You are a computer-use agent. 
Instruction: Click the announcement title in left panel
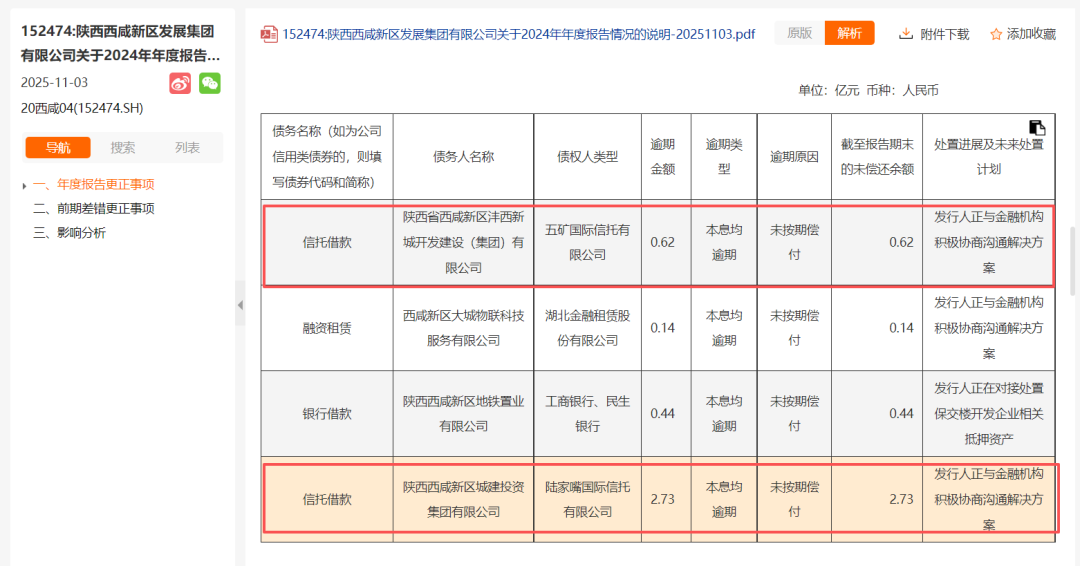click(x=121, y=43)
